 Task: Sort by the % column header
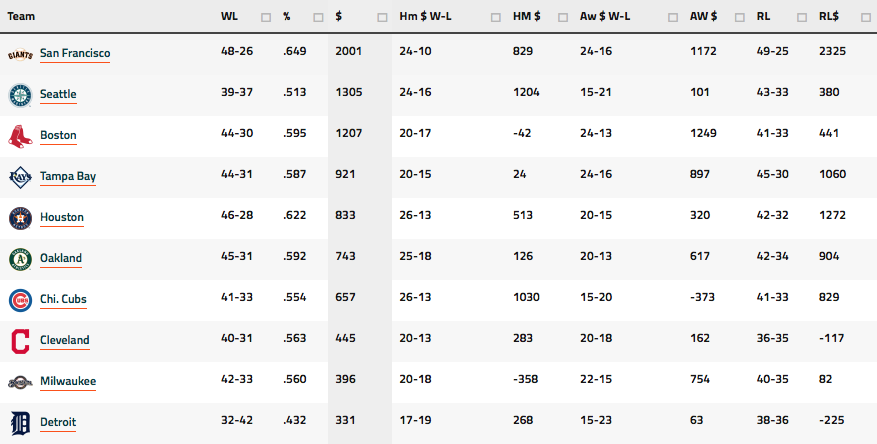286,16
